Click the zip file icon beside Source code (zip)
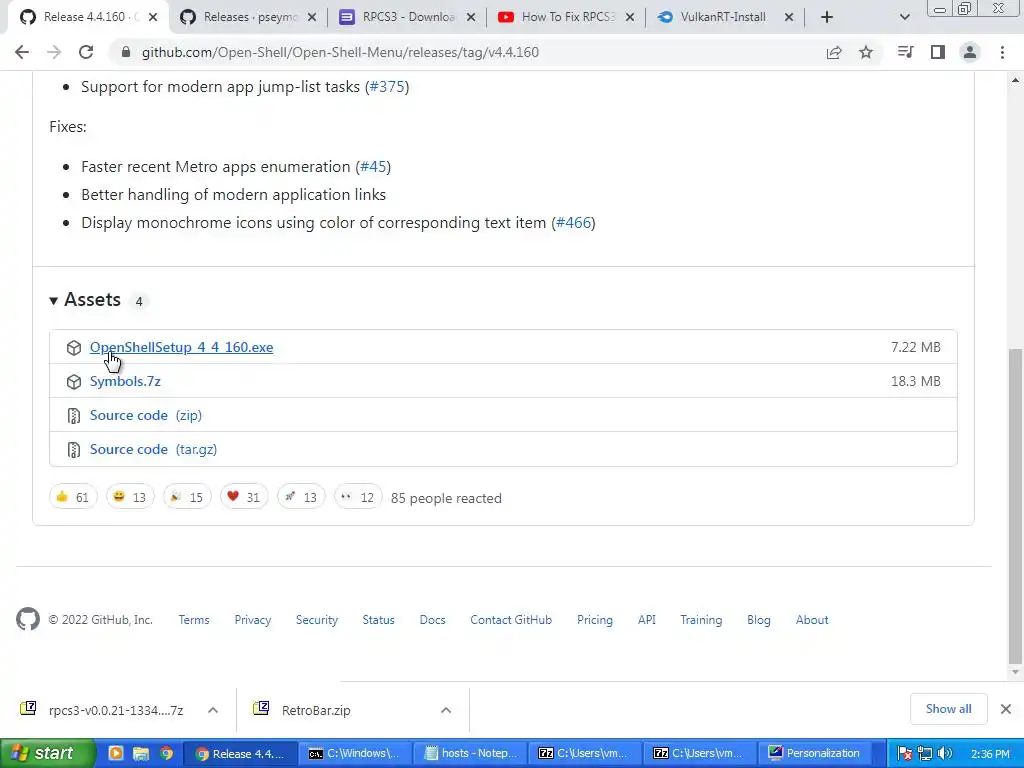Image resolution: width=1024 pixels, height=768 pixels. (x=74, y=415)
